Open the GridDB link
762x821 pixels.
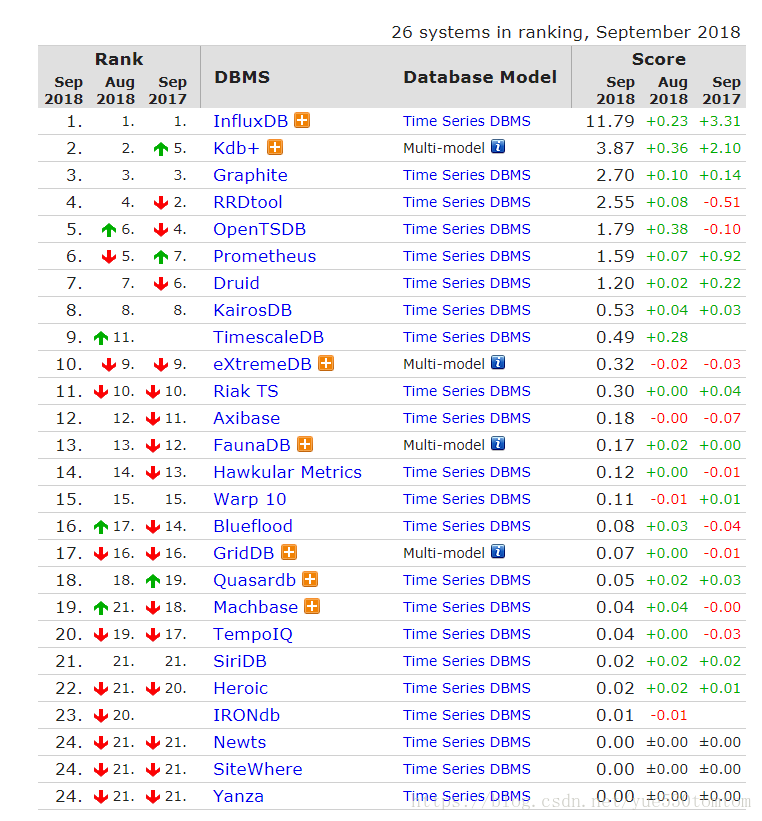click(x=244, y=553)
